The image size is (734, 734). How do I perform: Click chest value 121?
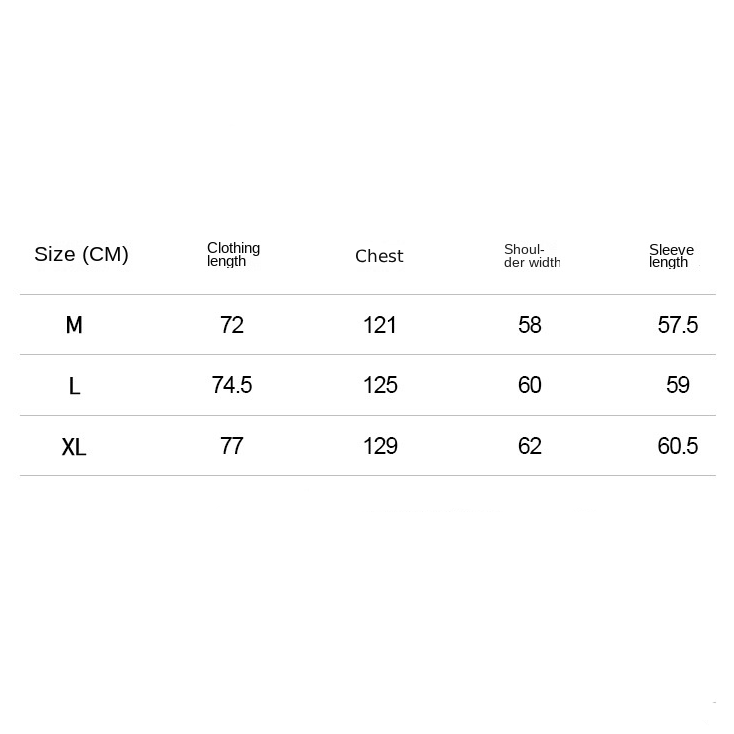(x=380, y=325)
